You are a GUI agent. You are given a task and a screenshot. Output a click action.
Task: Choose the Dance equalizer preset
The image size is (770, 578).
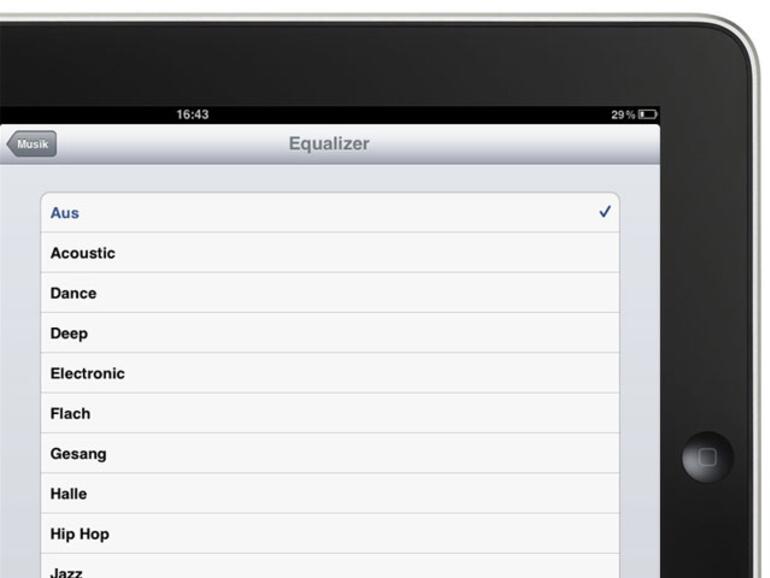tap(330, 293)
